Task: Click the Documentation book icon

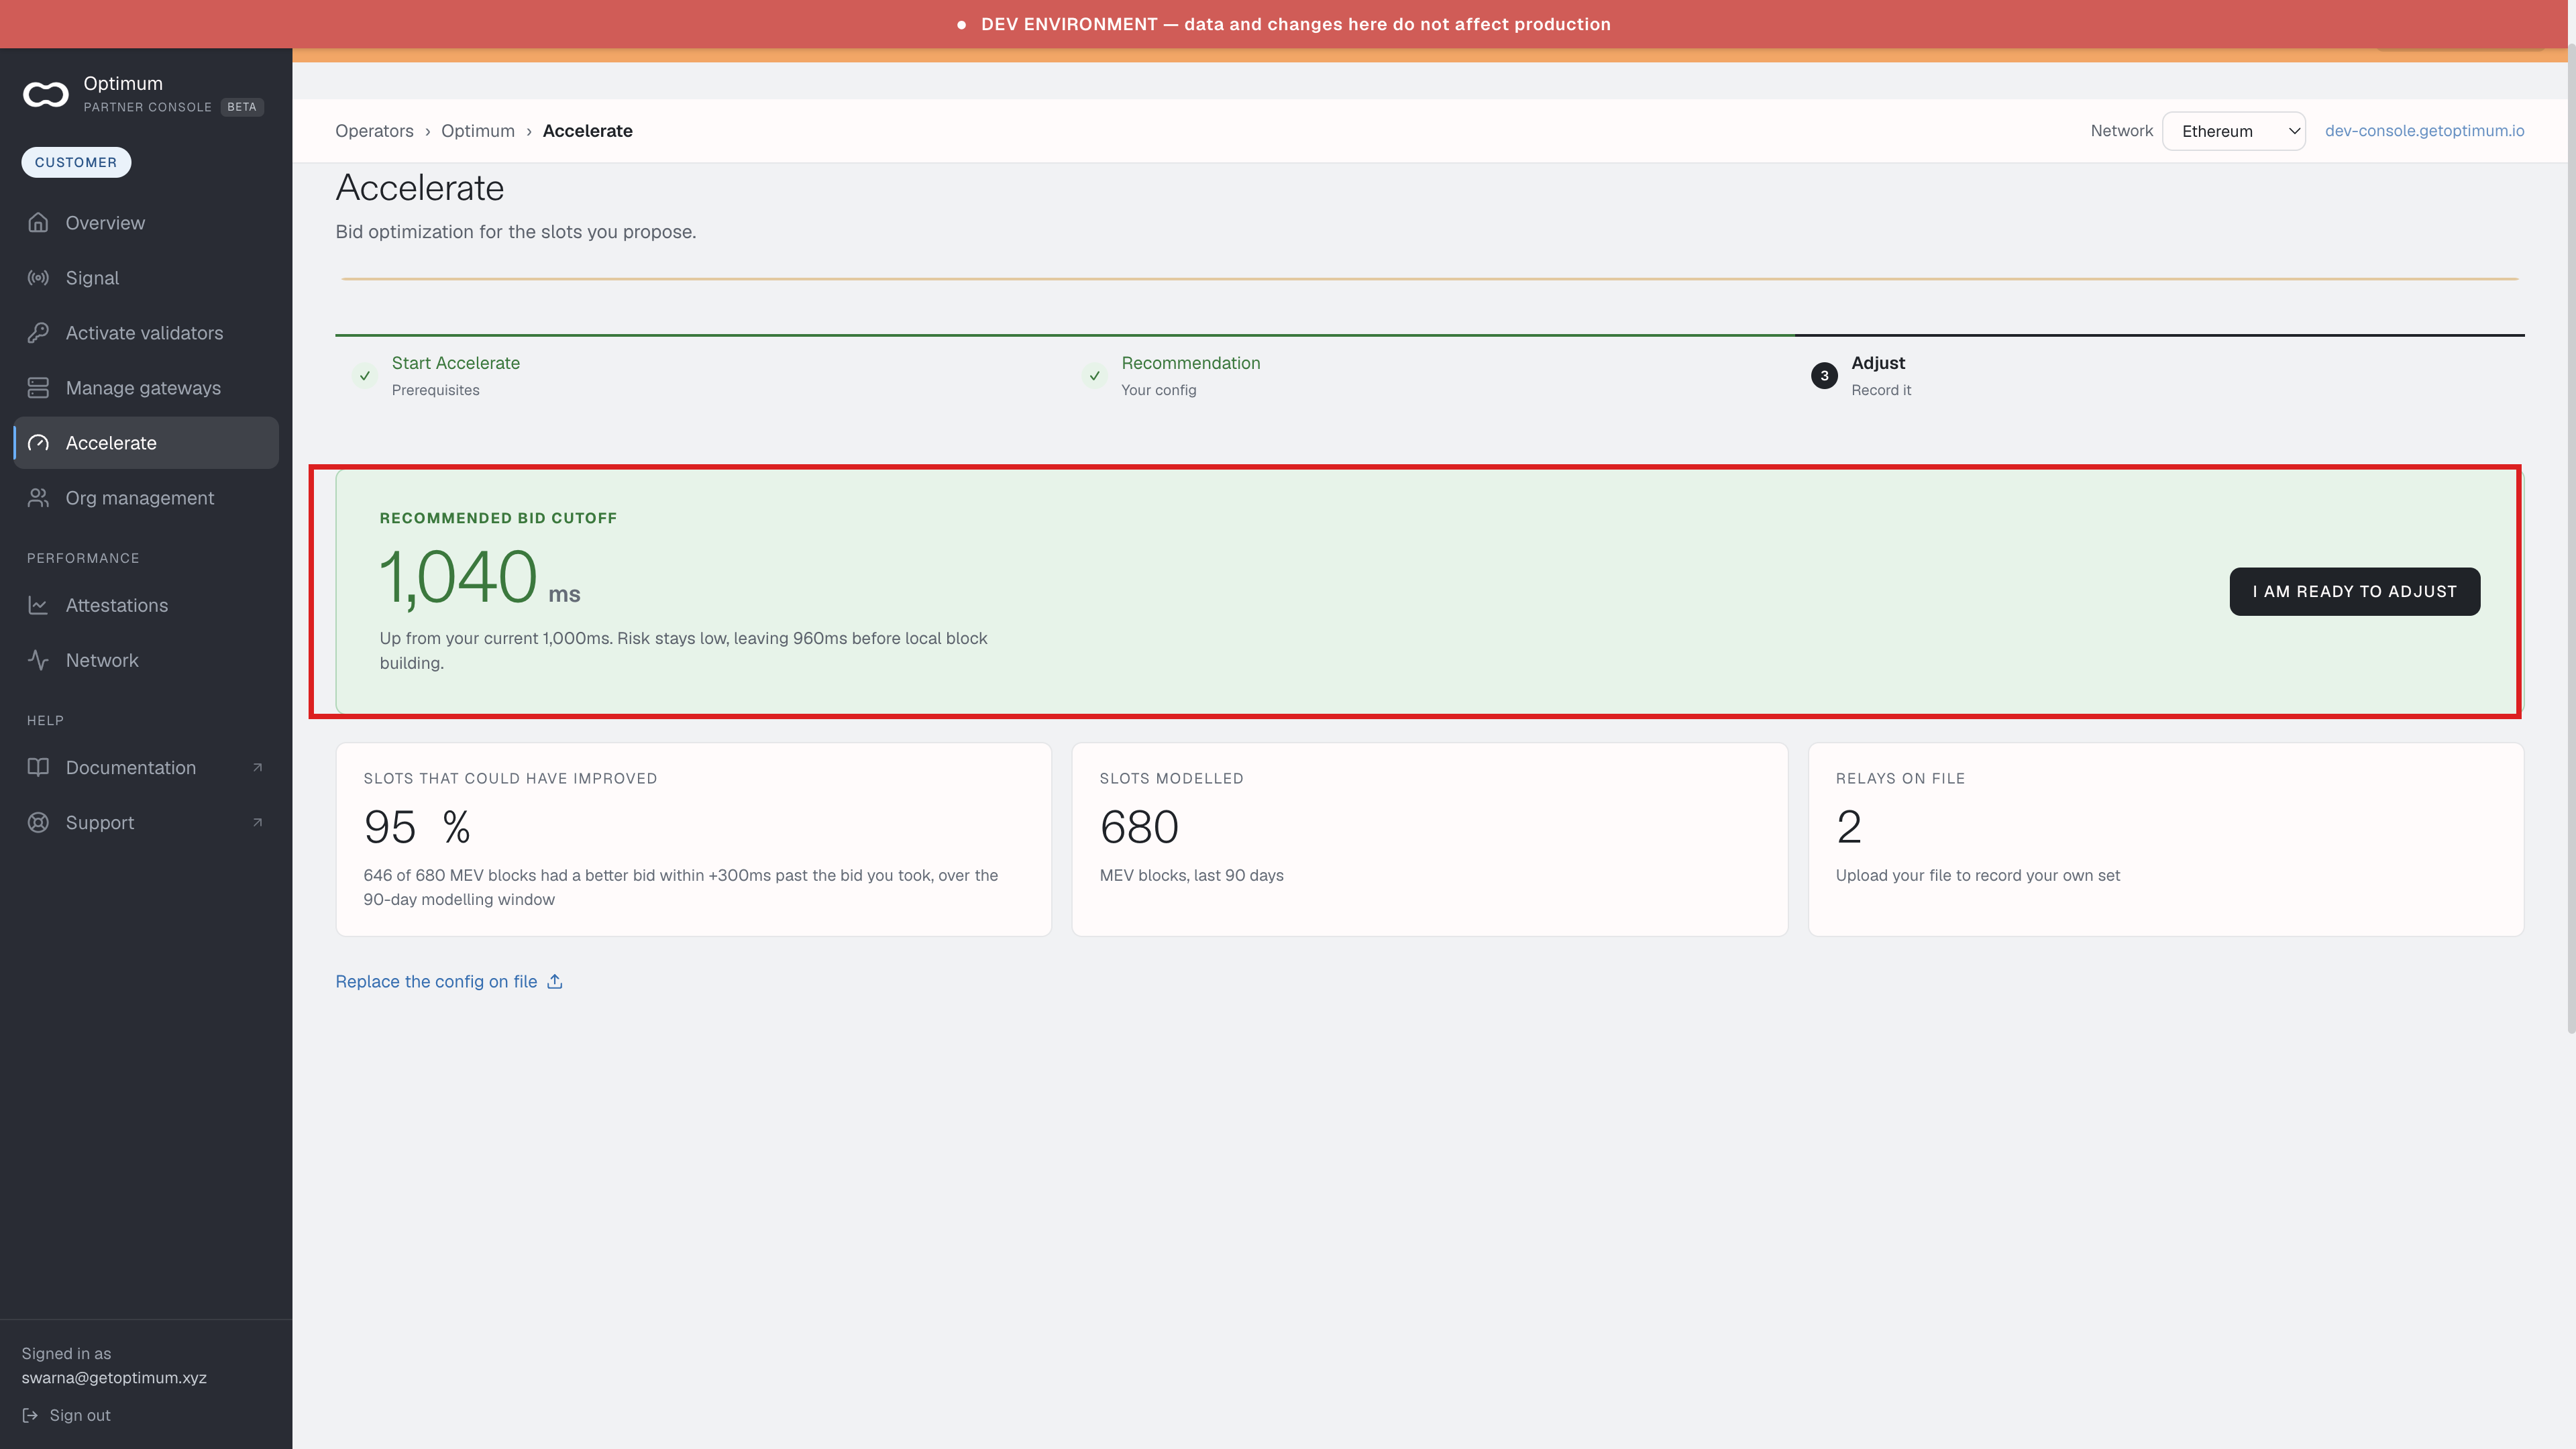Action: [x=38, y=767]
